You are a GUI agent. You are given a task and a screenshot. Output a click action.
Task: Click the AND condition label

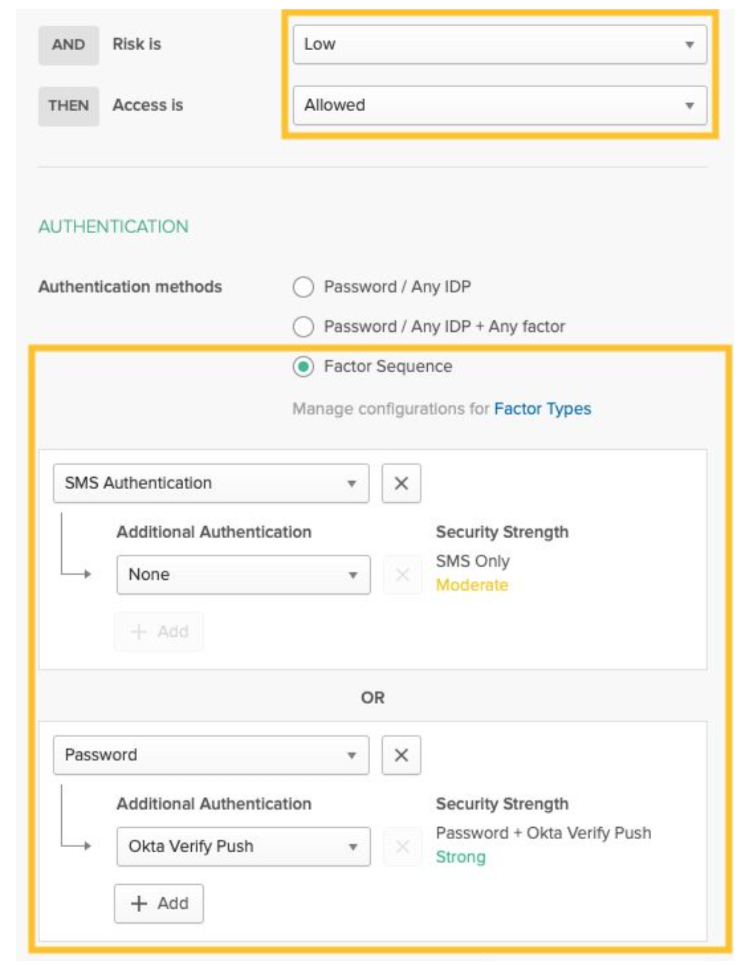point(68,45)
